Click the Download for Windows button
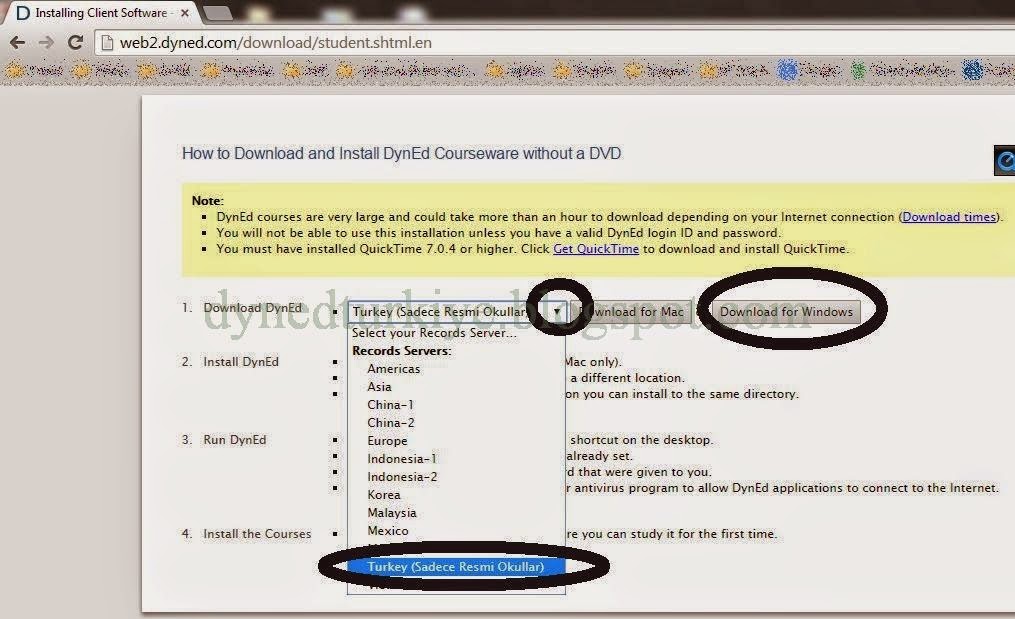This screenshot has height=619, width=1015. [x=786, y=311]
